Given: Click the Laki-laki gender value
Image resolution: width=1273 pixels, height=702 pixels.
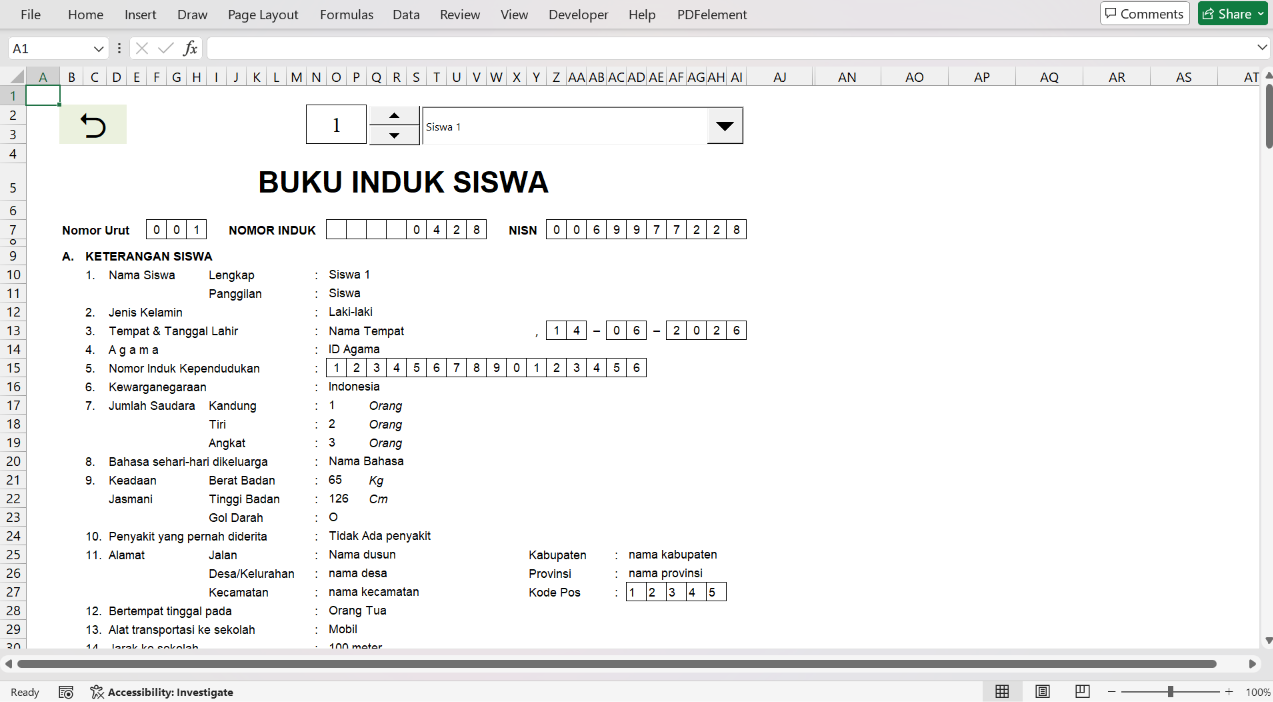Looking at the screenshot, I should click(350, 312).
